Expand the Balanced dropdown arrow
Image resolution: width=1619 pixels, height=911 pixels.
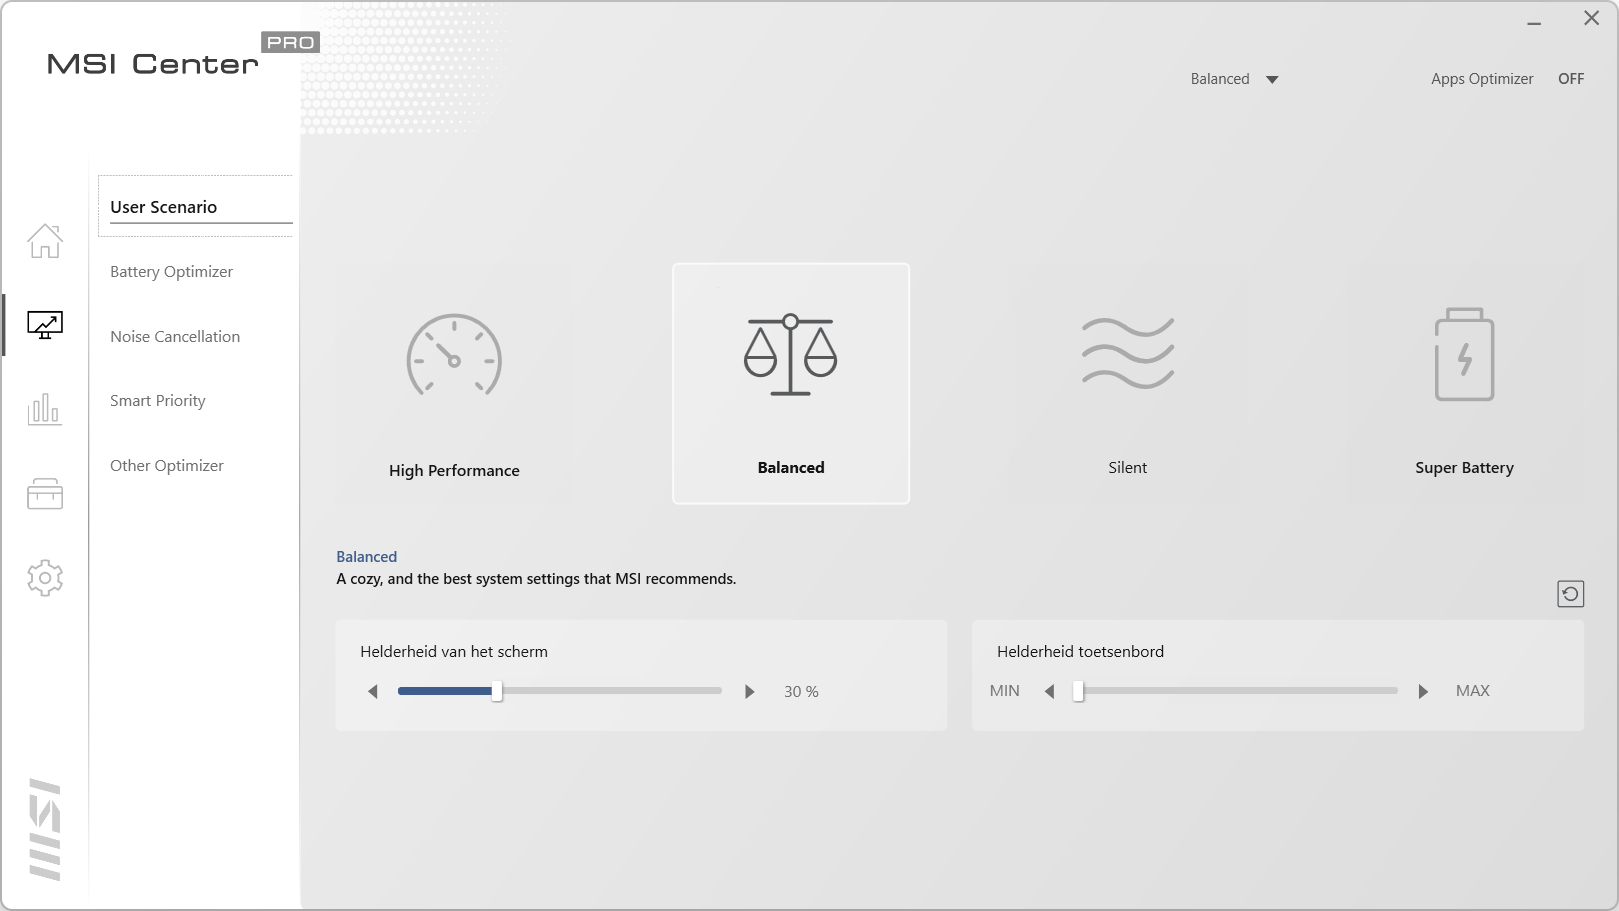tap(1272, 80)
